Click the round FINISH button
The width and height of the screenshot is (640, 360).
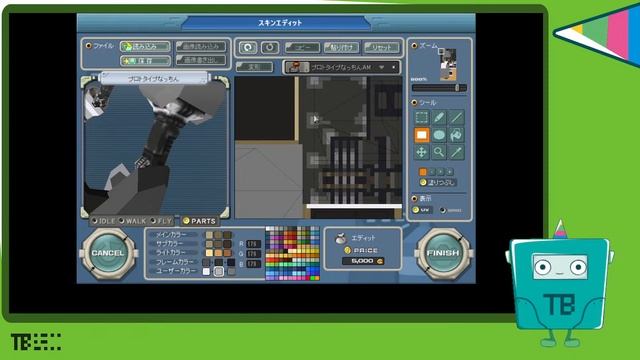(x=443, y=253)
